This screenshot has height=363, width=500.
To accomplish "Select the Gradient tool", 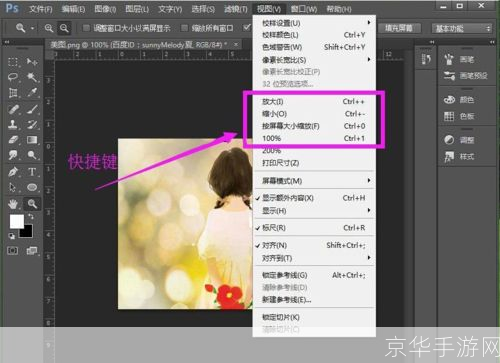I will 32,140.
